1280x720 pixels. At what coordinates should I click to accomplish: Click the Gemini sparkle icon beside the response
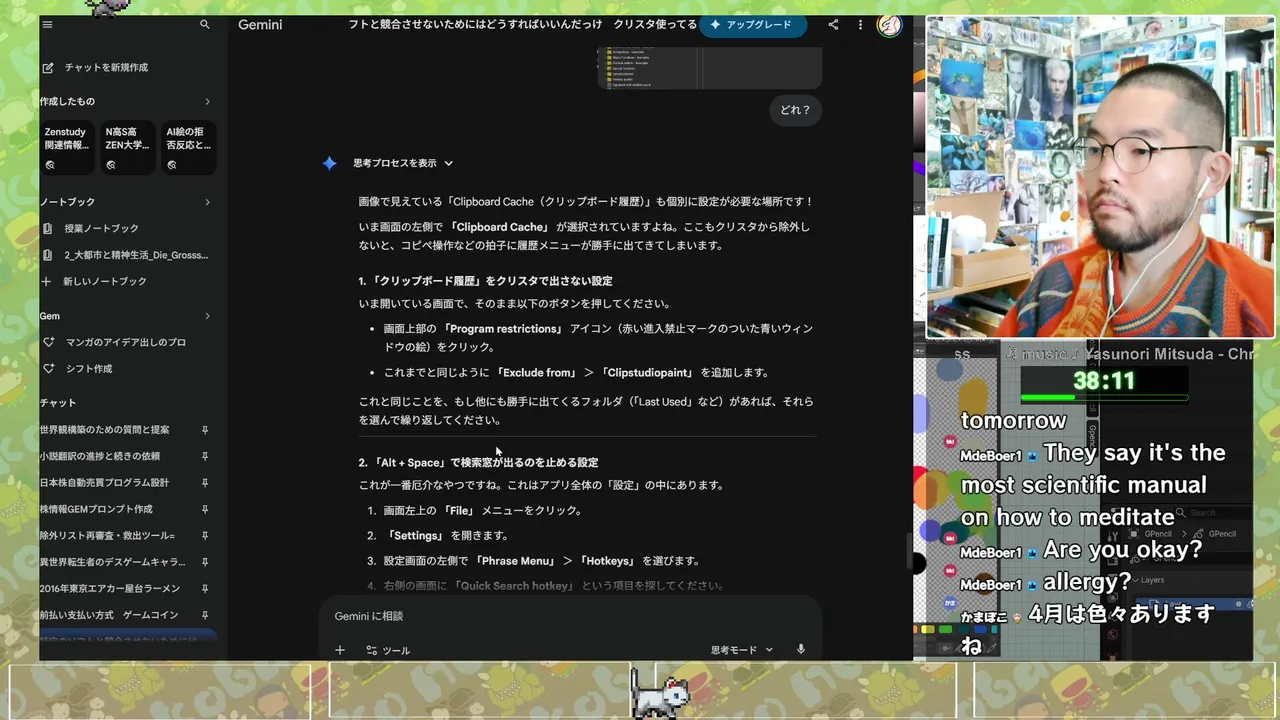[329, 163]
